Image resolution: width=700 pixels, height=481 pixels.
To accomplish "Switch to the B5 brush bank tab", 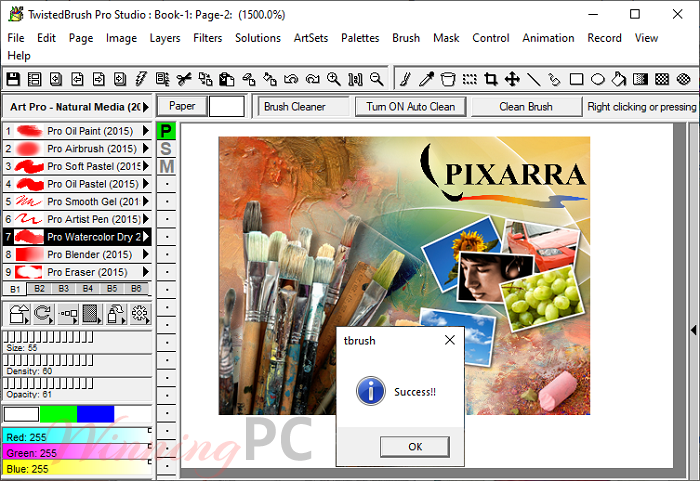I will tap(112, 289).
